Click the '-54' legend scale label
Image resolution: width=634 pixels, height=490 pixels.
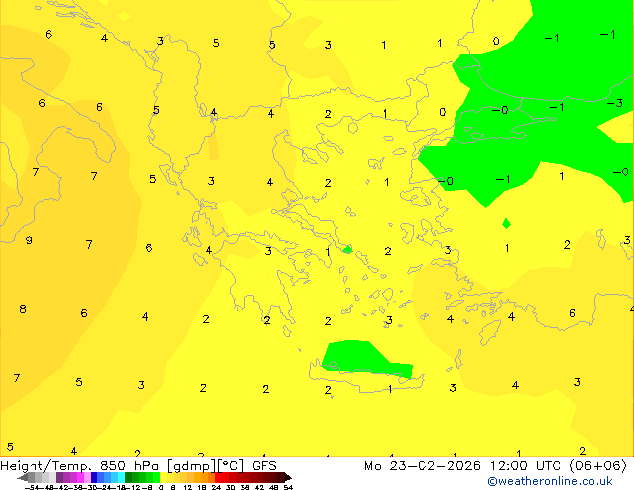tap(32, 487)
